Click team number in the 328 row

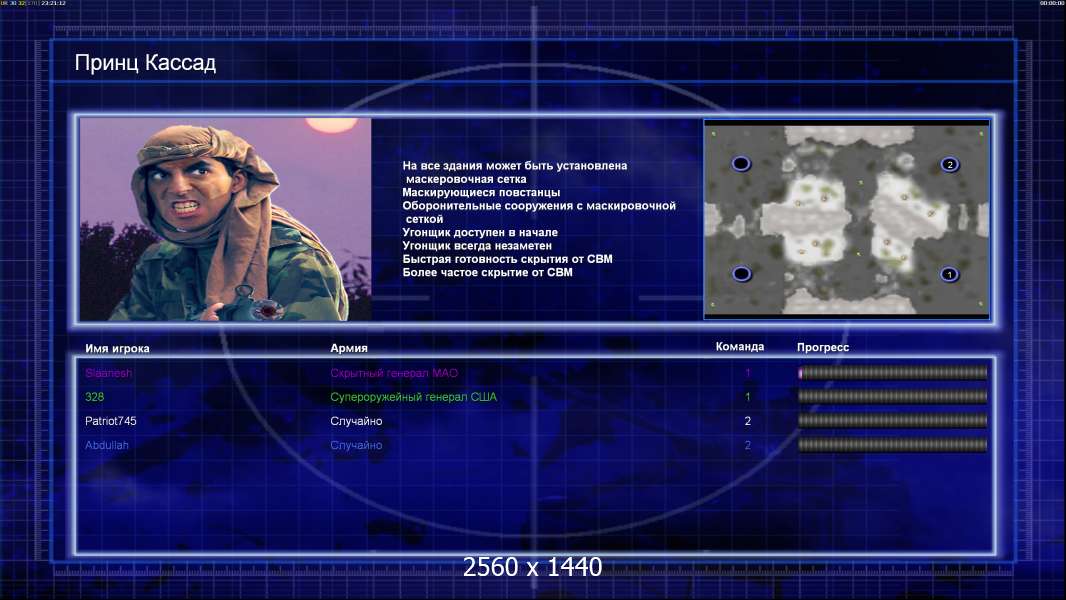coord(748,397)
